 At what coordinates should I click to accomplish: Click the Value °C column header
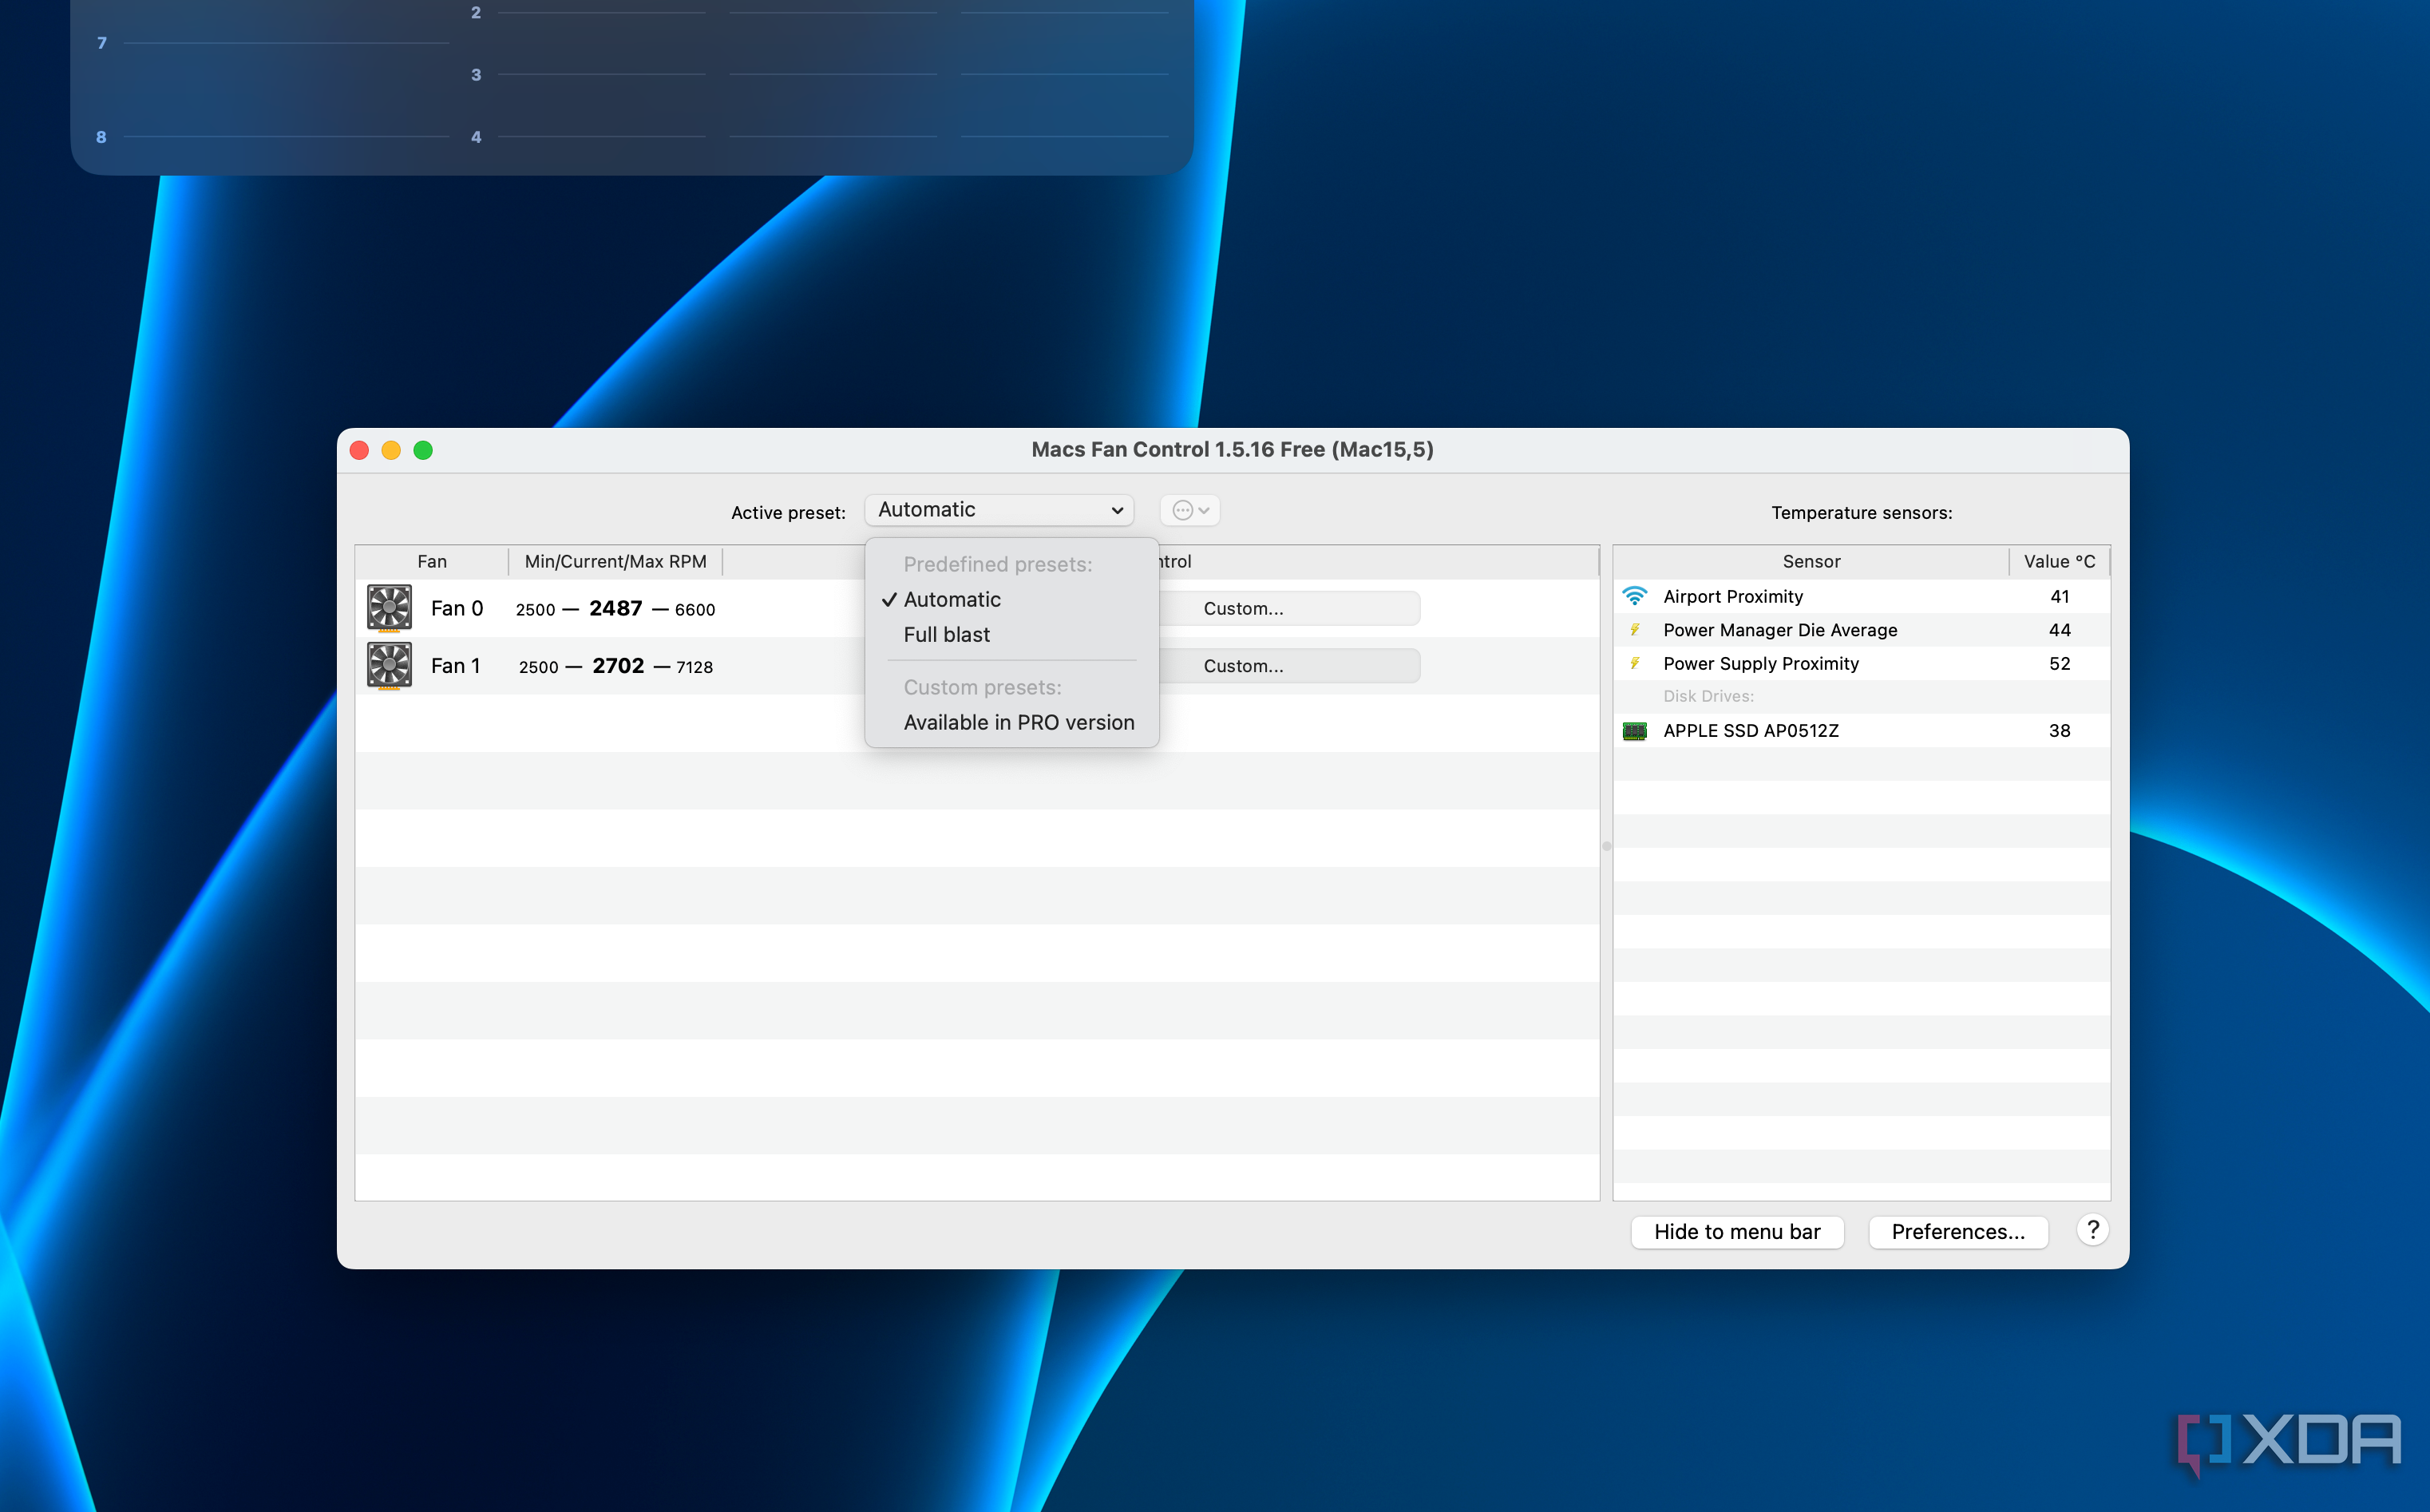(2059, 561)
